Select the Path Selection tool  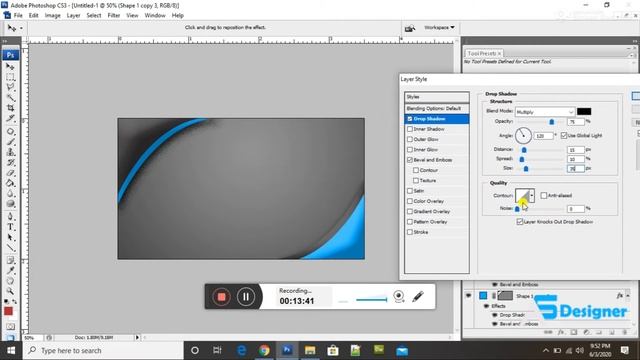click(10, 237)
